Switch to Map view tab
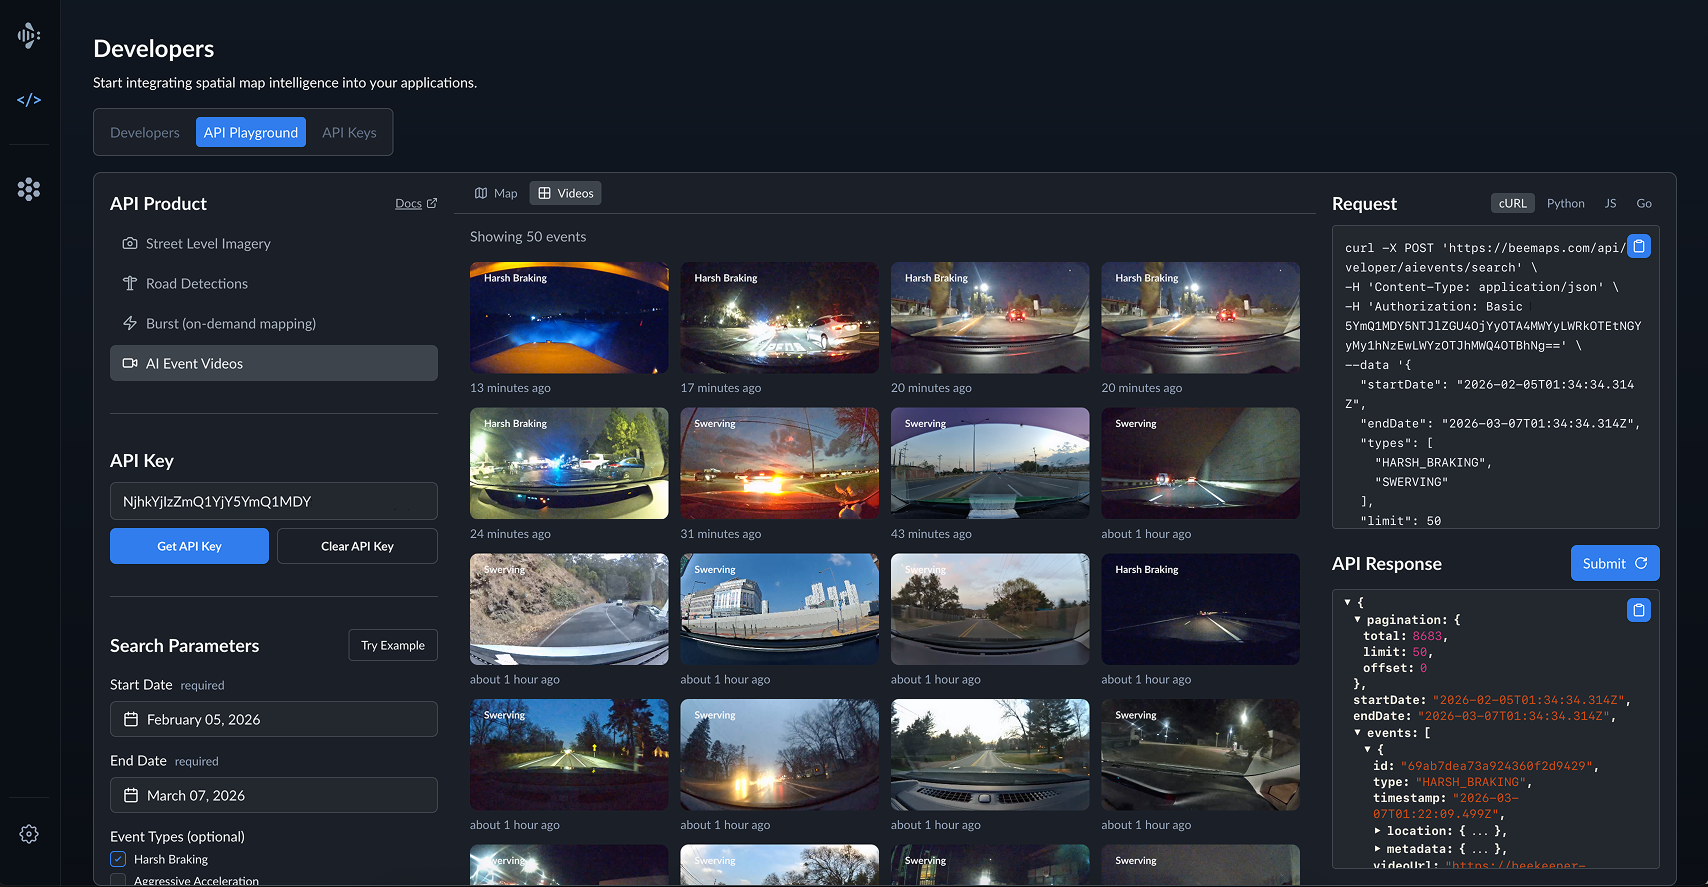Image resolution: width=1708 pixels, height=887 pixels. tap(496, 193)
